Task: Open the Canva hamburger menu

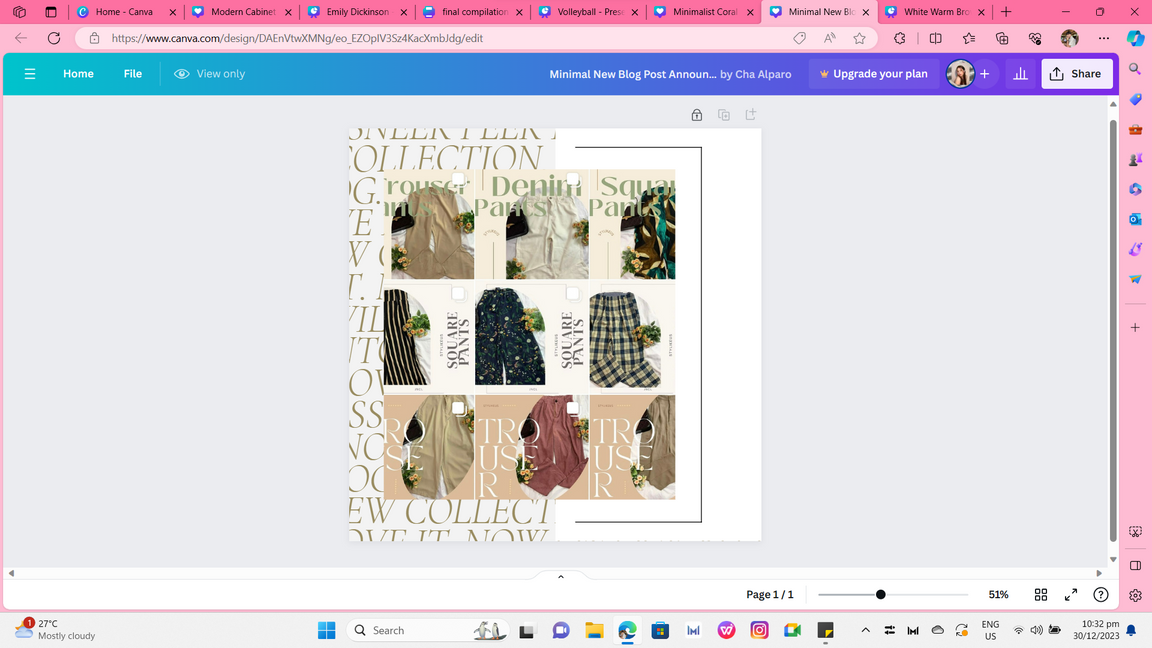Action: click(x=30, y=74)
